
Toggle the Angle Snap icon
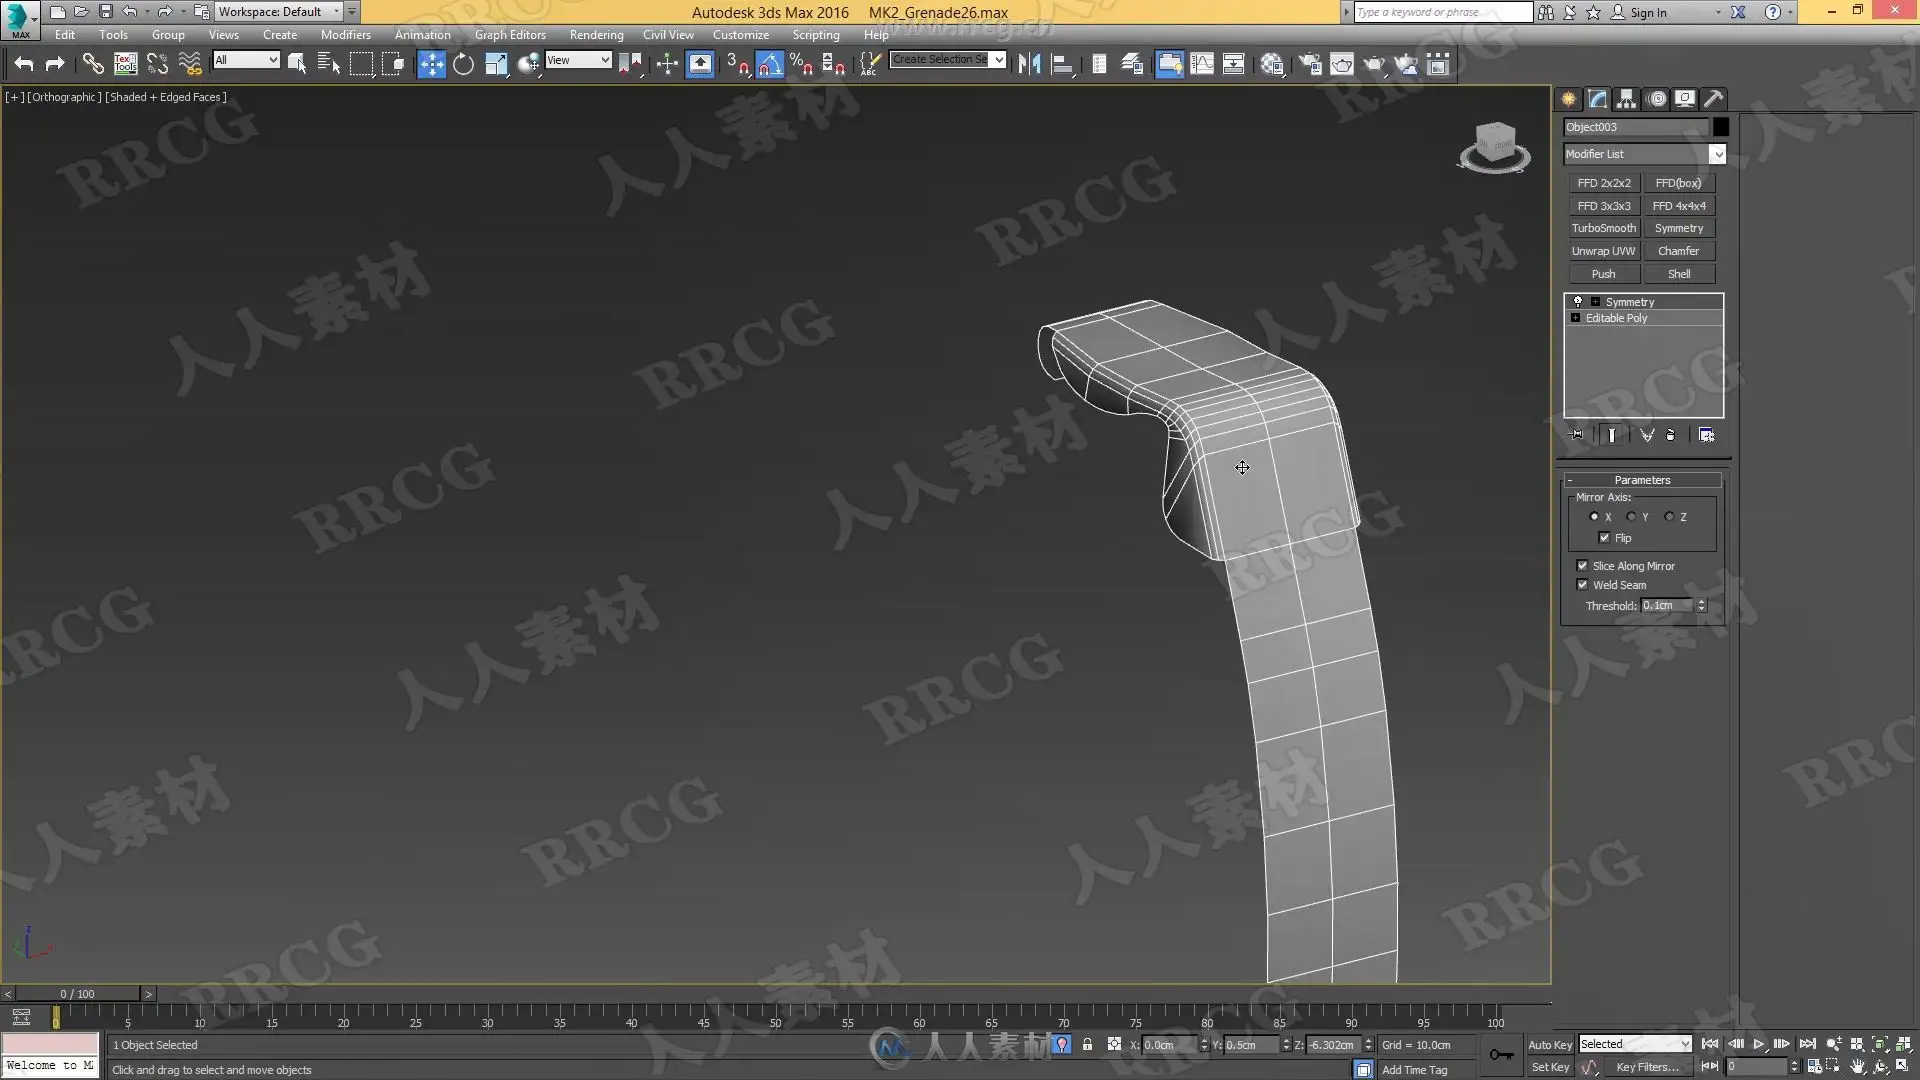click(769, 64)
